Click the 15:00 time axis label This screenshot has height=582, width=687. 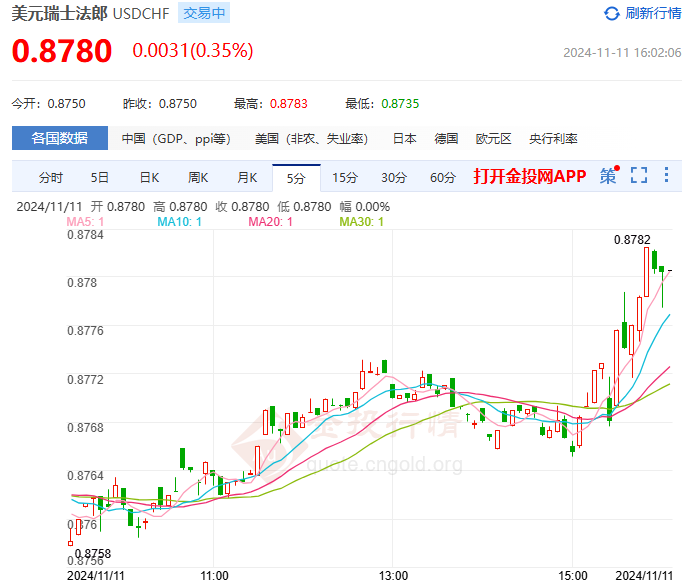click(x=573, y=575)
